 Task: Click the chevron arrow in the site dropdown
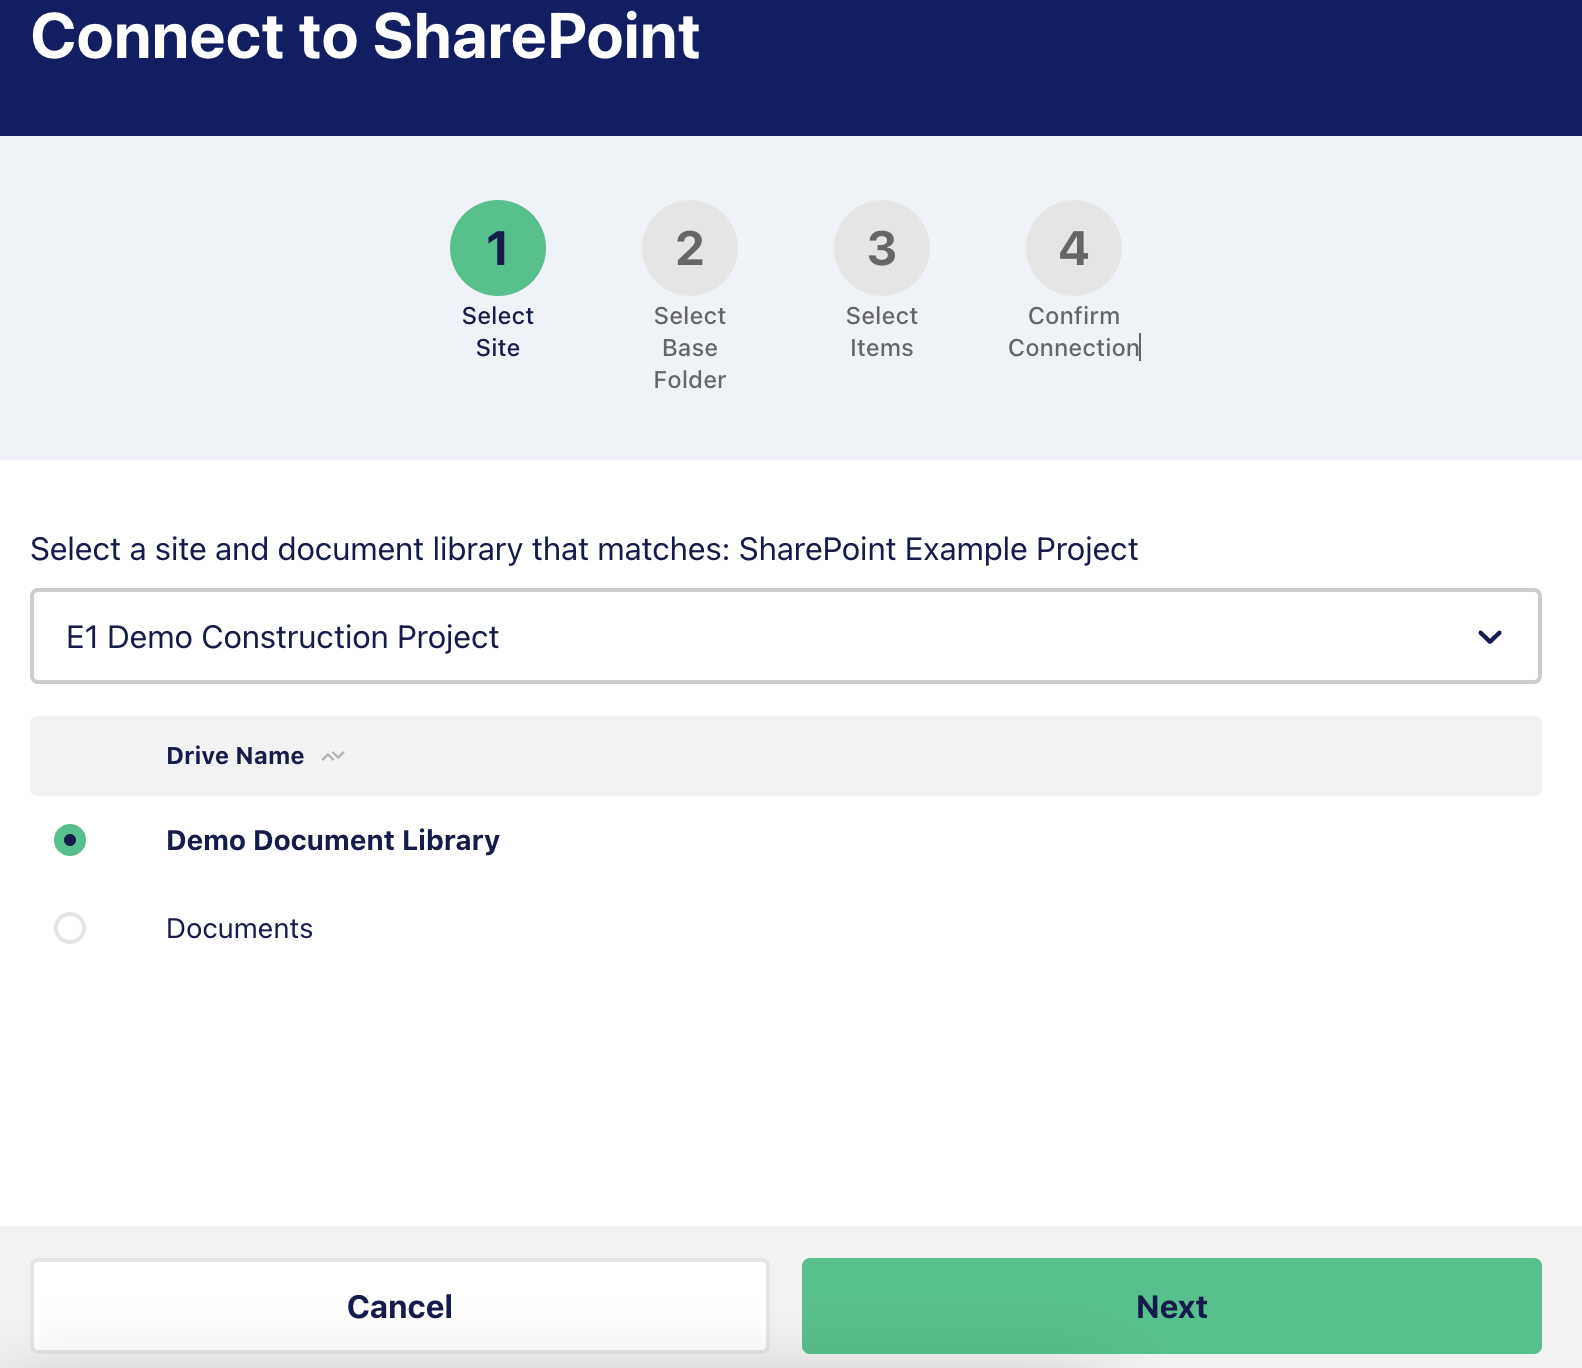[x=1490, y=637]
